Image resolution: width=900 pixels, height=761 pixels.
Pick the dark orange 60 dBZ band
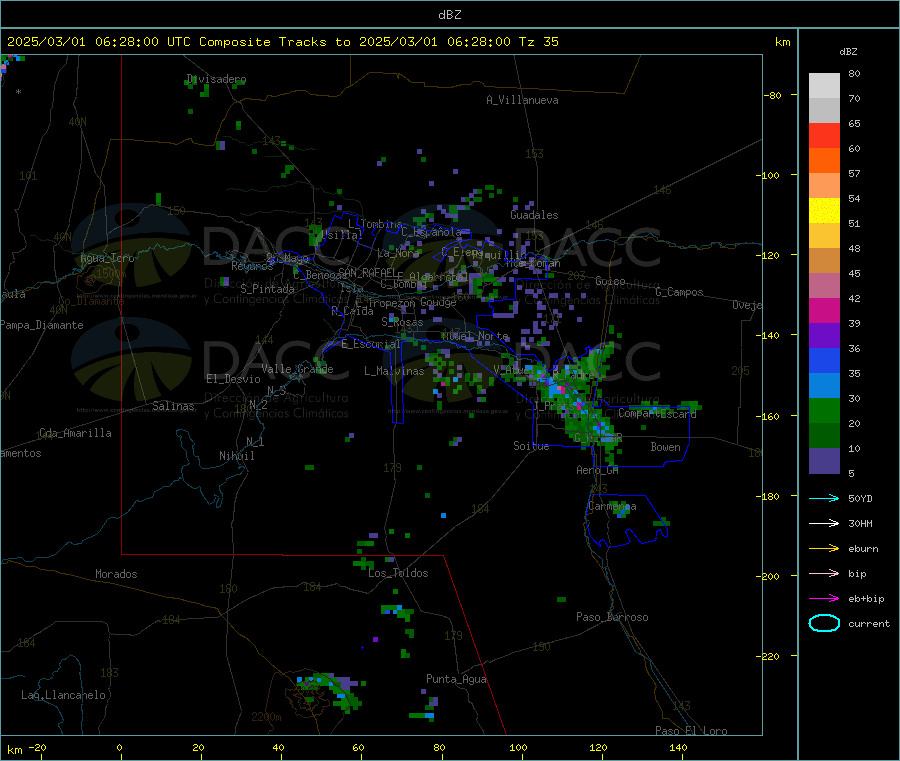pyautogui.click(x=824, y=161)
